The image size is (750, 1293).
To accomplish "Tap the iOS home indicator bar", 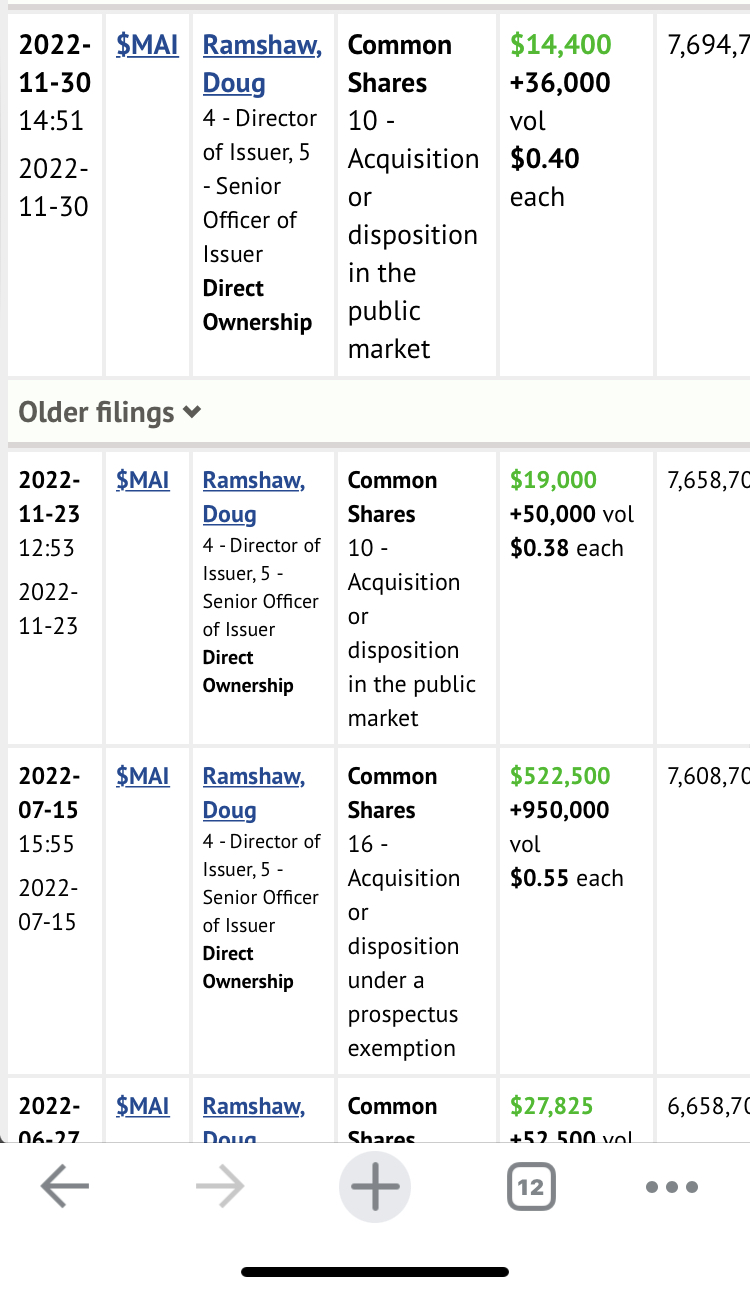I will tap(375, 1273).
